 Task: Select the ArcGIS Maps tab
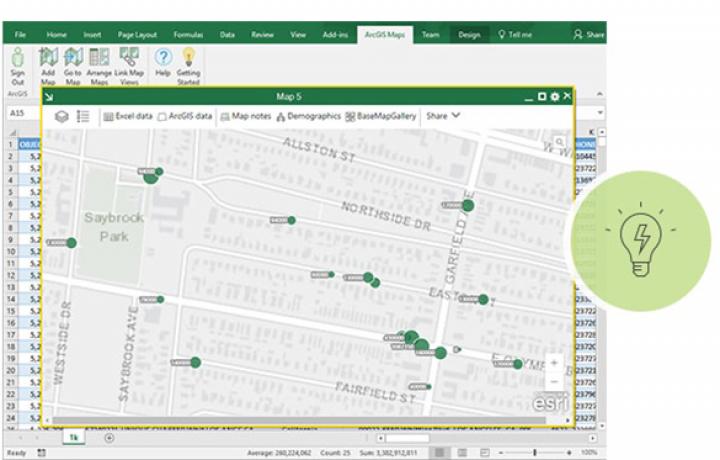point(385,35)
